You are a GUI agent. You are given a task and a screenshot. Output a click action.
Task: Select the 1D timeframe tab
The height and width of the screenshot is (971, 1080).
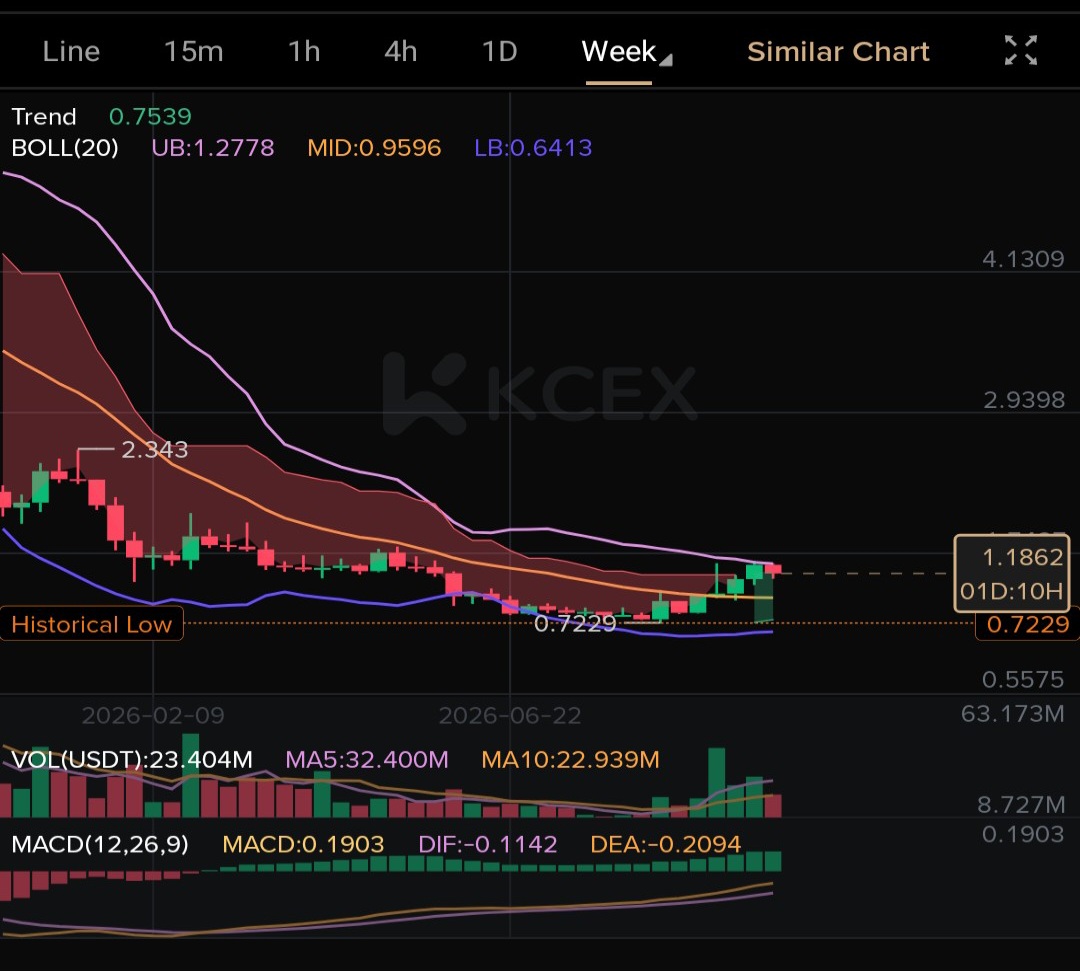pyautogui.click(x=499, y=52)
